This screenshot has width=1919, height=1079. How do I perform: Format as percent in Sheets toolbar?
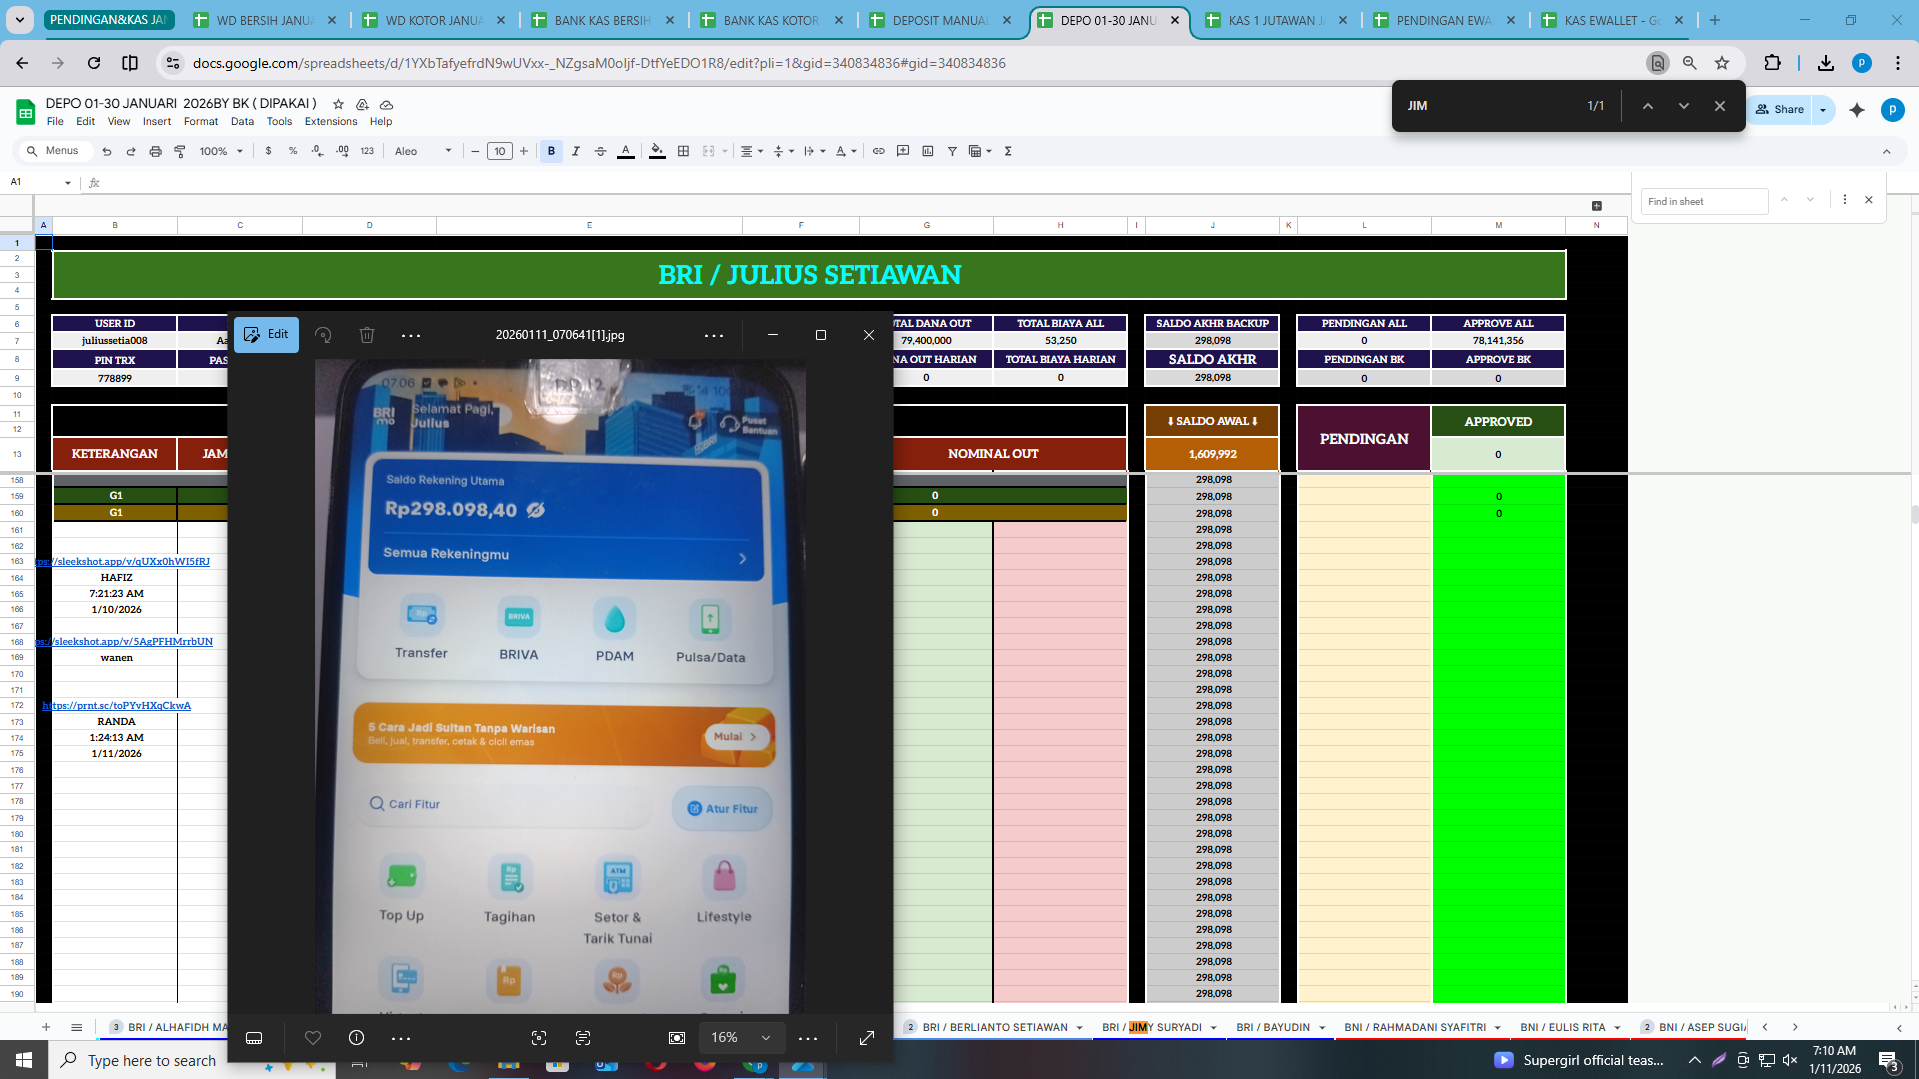coord(293,151)
